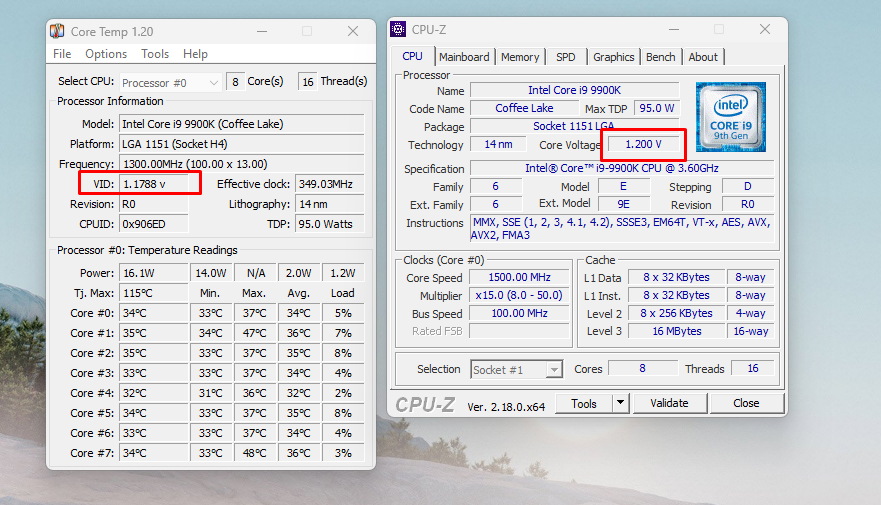Click the Tools button in CPU-Z
Image resolution: width=881 pixels, height=505 pixels.
(x=584, y=403)
